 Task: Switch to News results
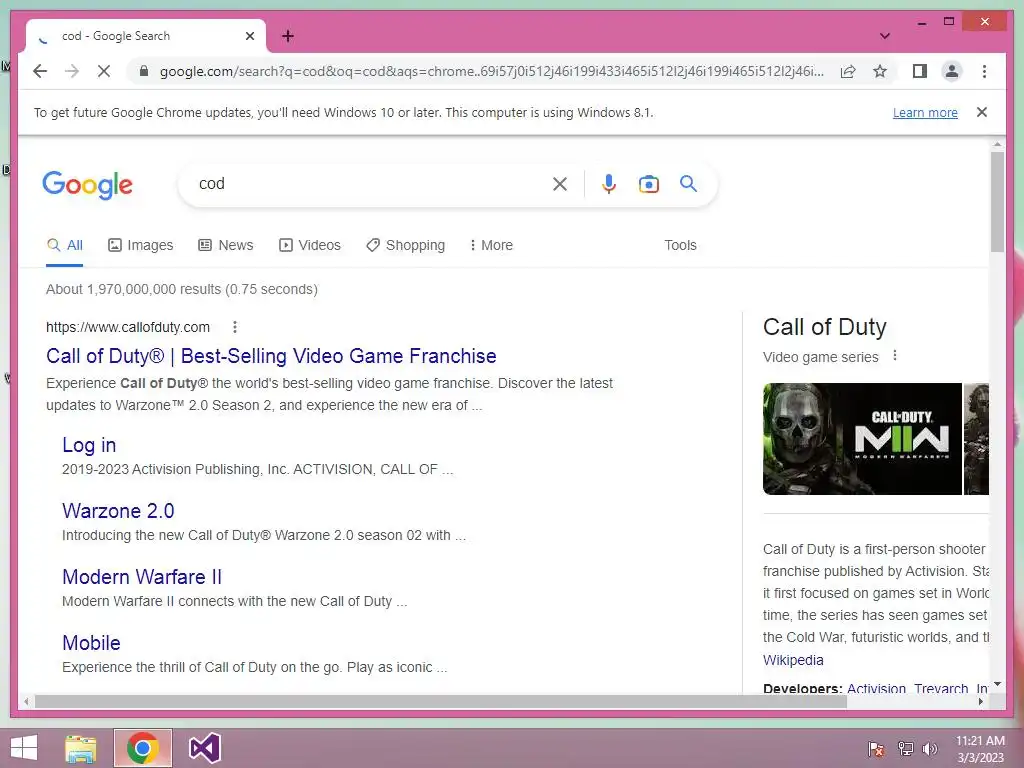tap(226, 246)
